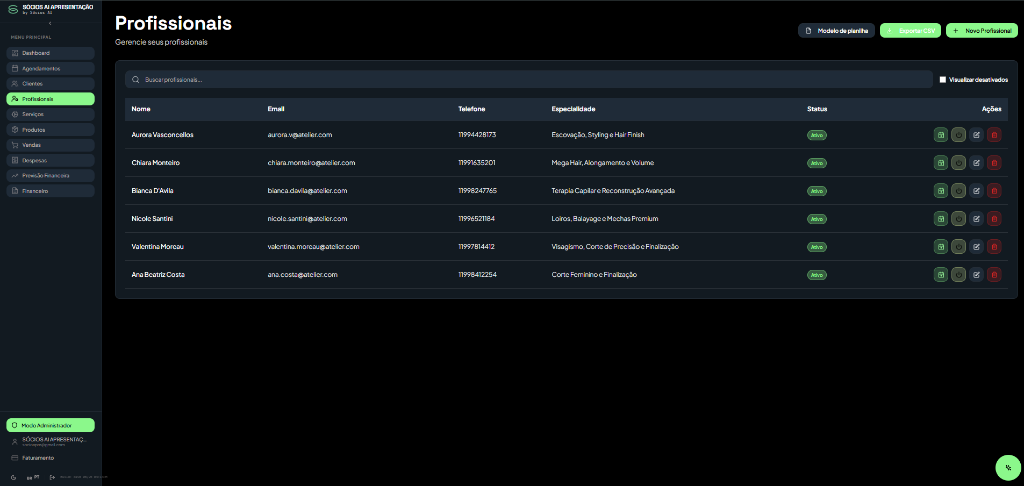Viewport: 1024px width, 486px height.
Task: Click Modelo de planilha button
Action: [x=836, y=31]
